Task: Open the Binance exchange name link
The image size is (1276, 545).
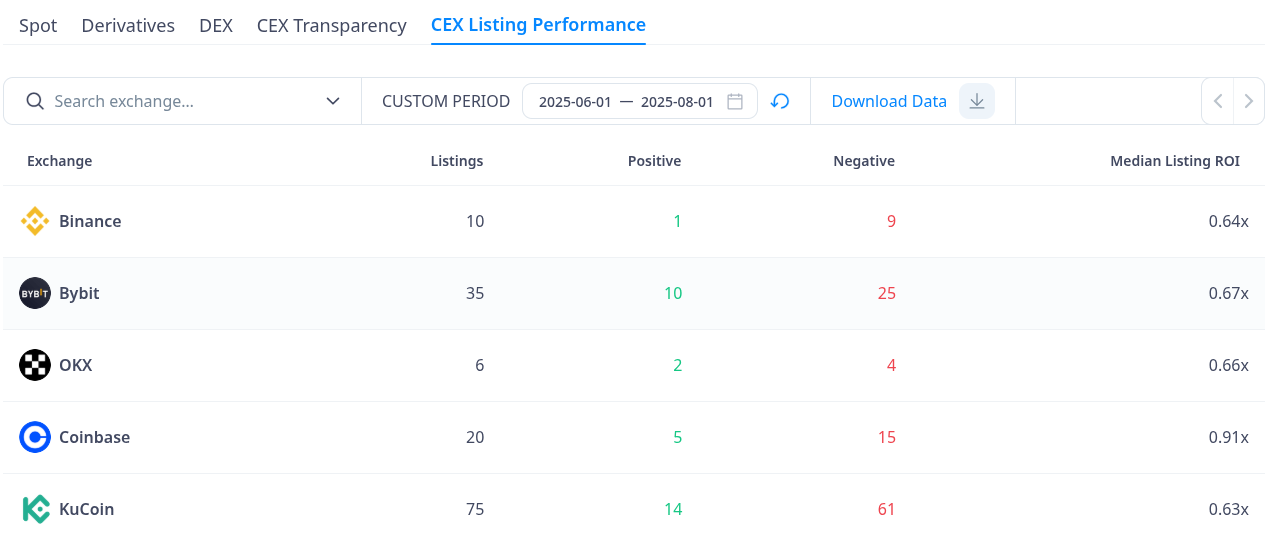Action: pyautogui.click(x=90, y=221)
